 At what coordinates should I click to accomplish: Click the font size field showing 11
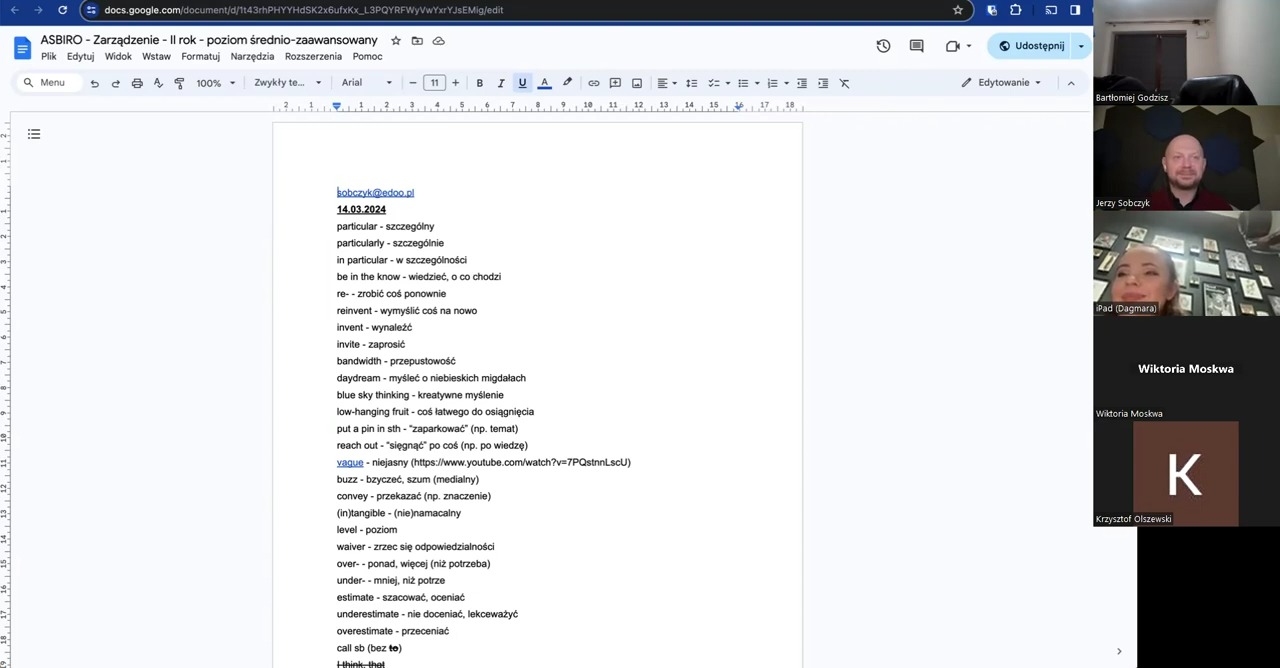point(434,83)
